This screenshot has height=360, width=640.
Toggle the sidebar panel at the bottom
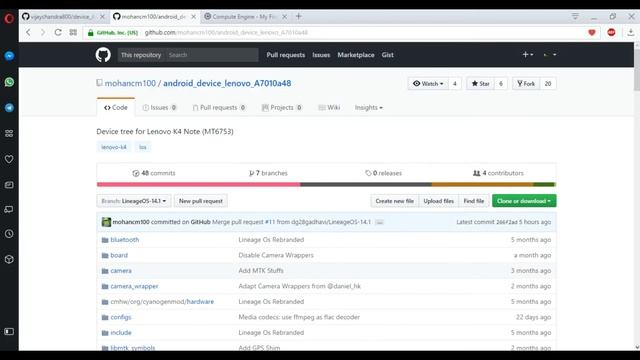[9, 331]
